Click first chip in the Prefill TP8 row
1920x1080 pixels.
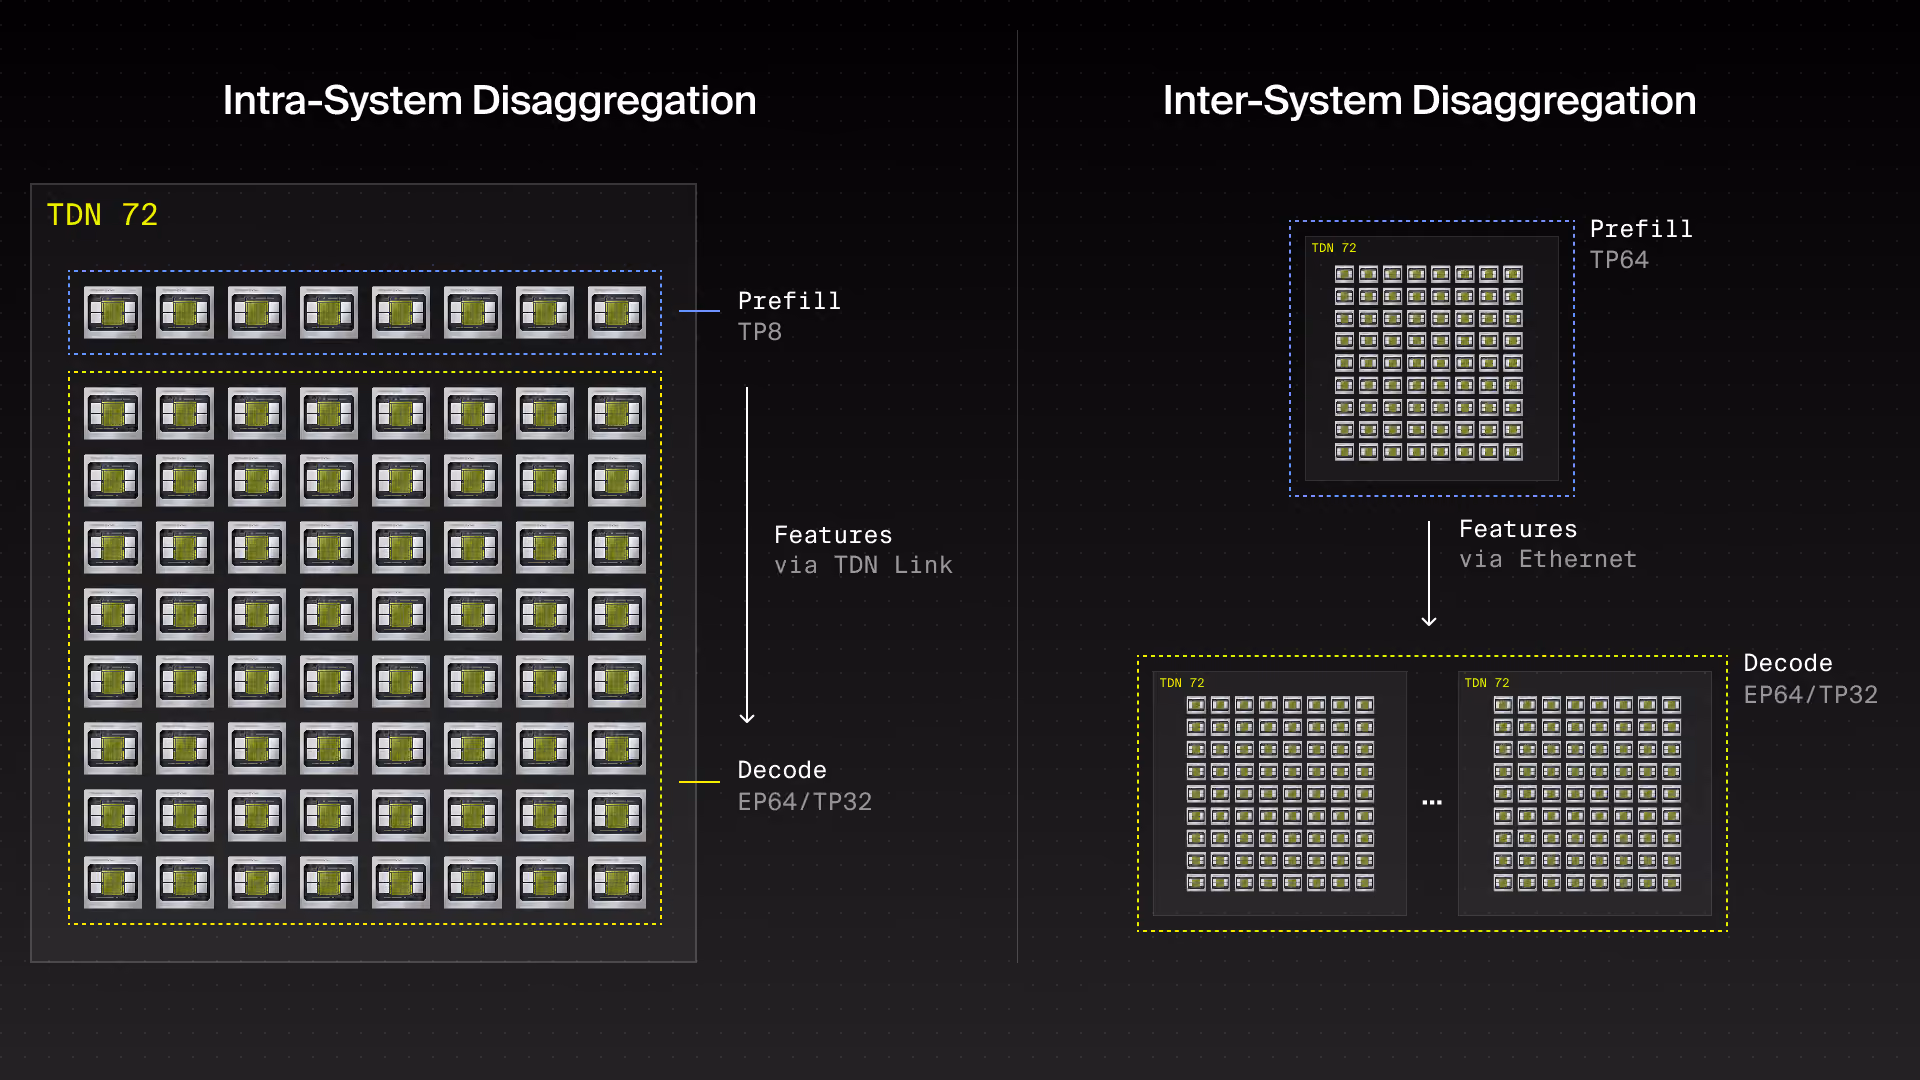[x=113, y=313]
